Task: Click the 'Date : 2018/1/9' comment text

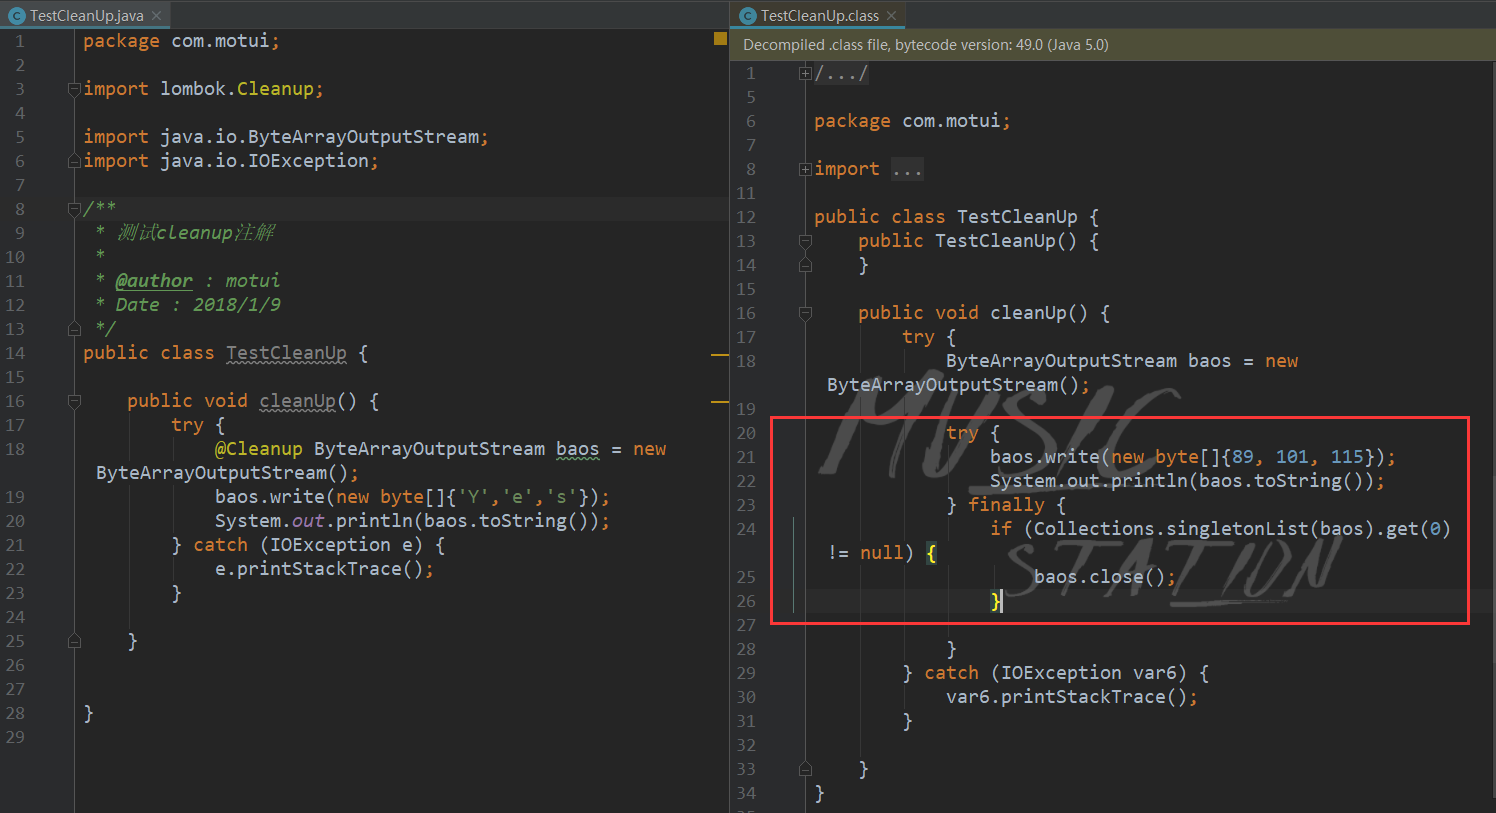Action: 198,305
